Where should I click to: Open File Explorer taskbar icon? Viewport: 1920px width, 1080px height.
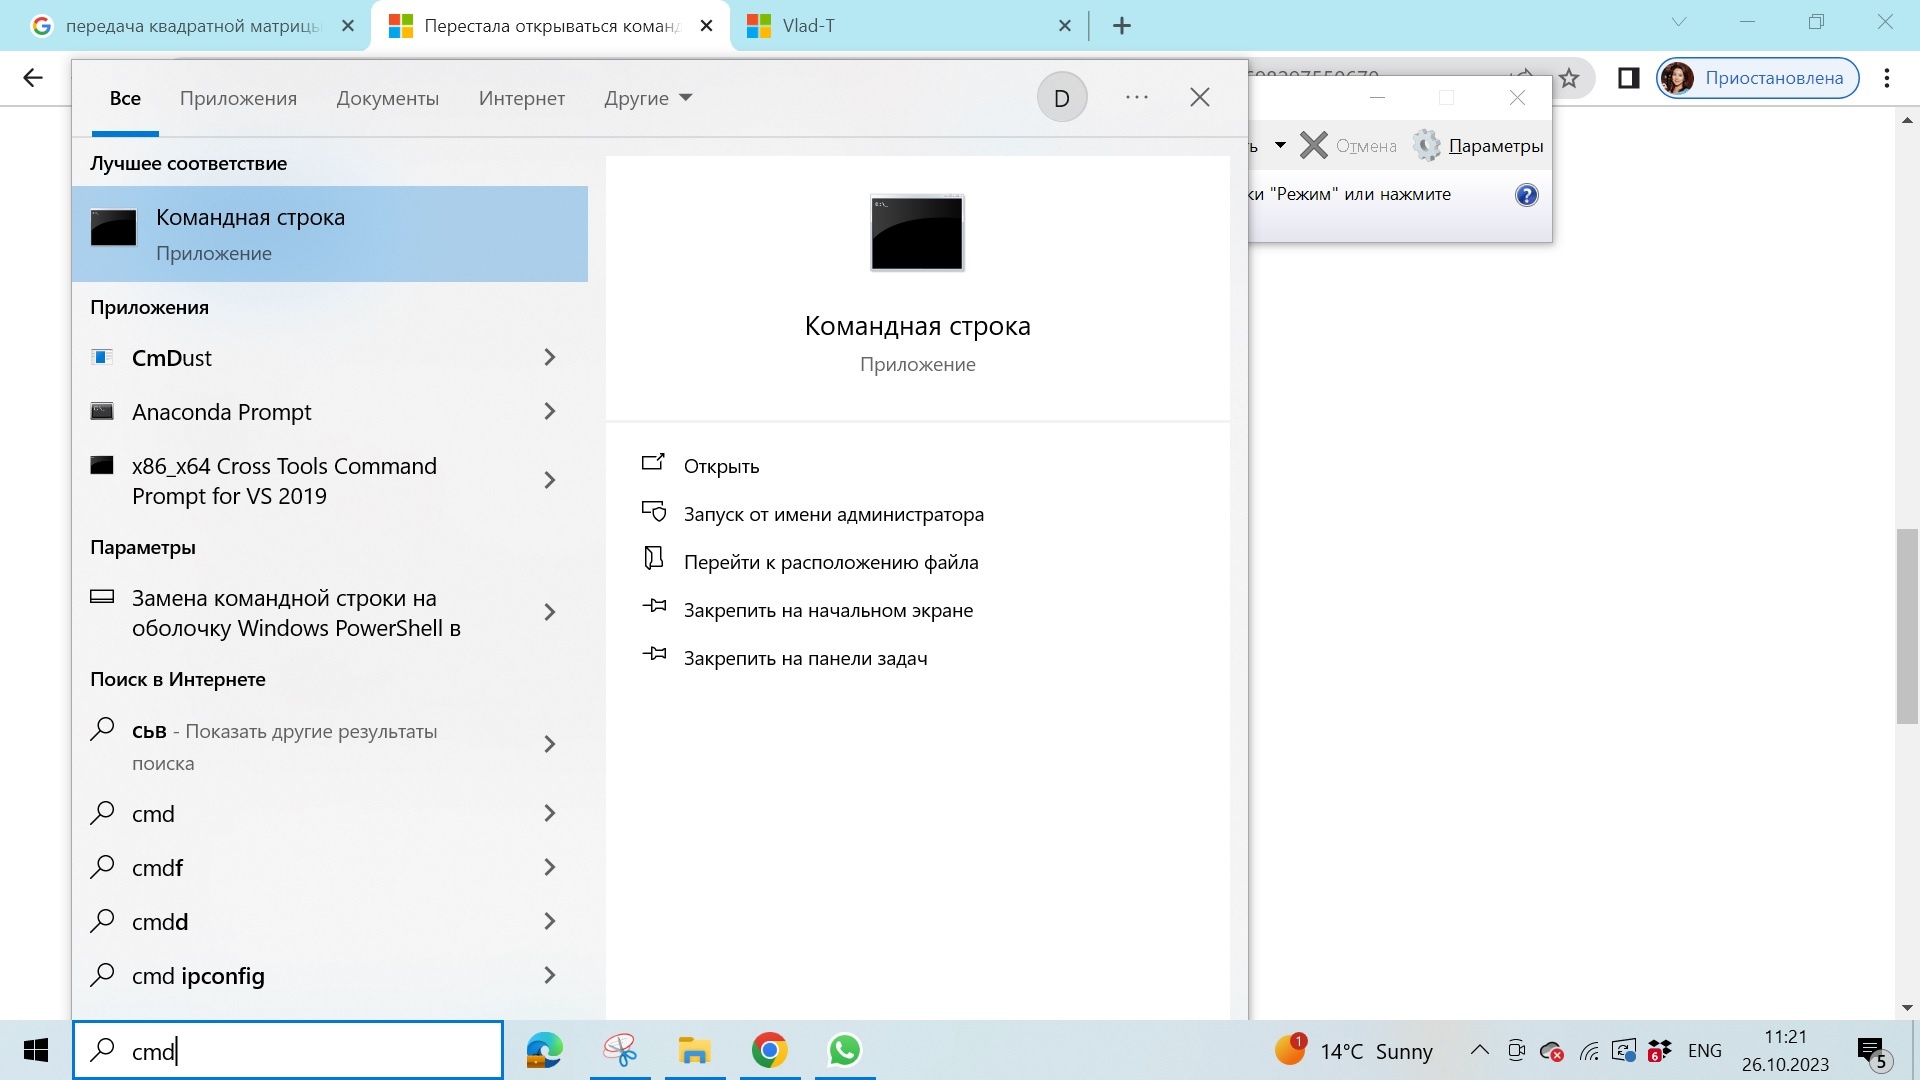tap(694, 1050)
